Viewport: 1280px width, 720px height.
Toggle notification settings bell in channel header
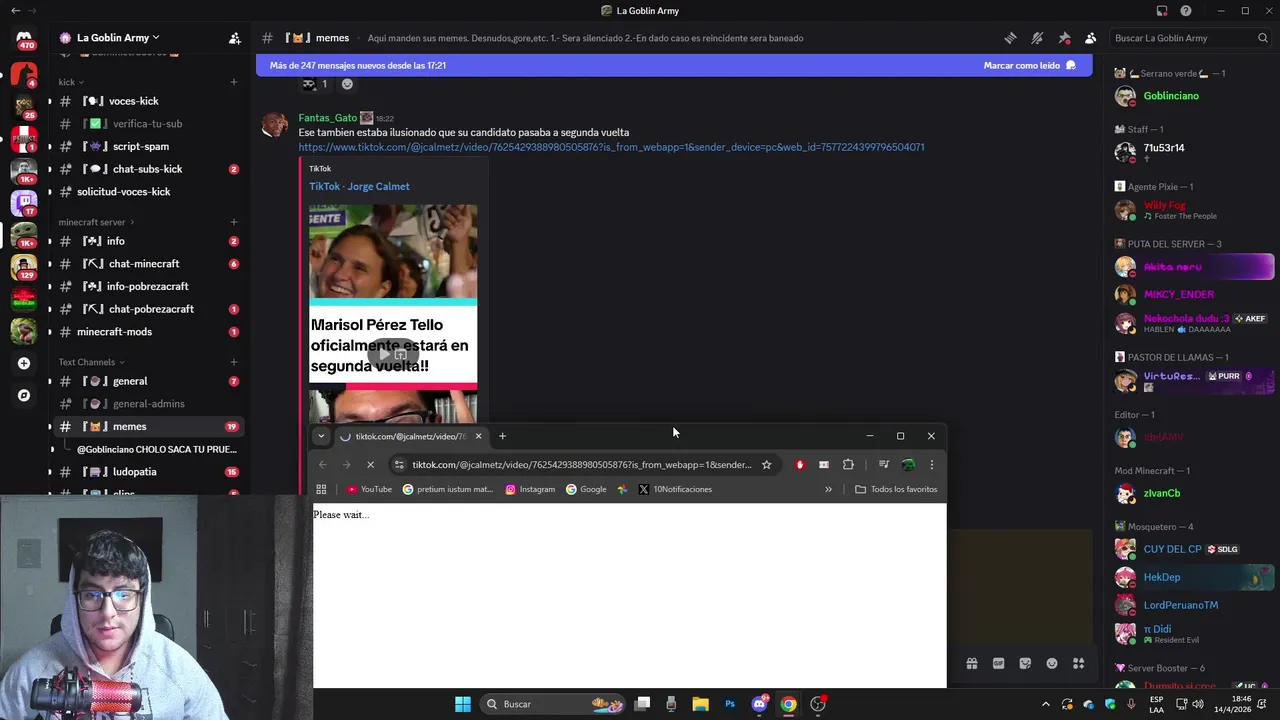coord(1037,38)
